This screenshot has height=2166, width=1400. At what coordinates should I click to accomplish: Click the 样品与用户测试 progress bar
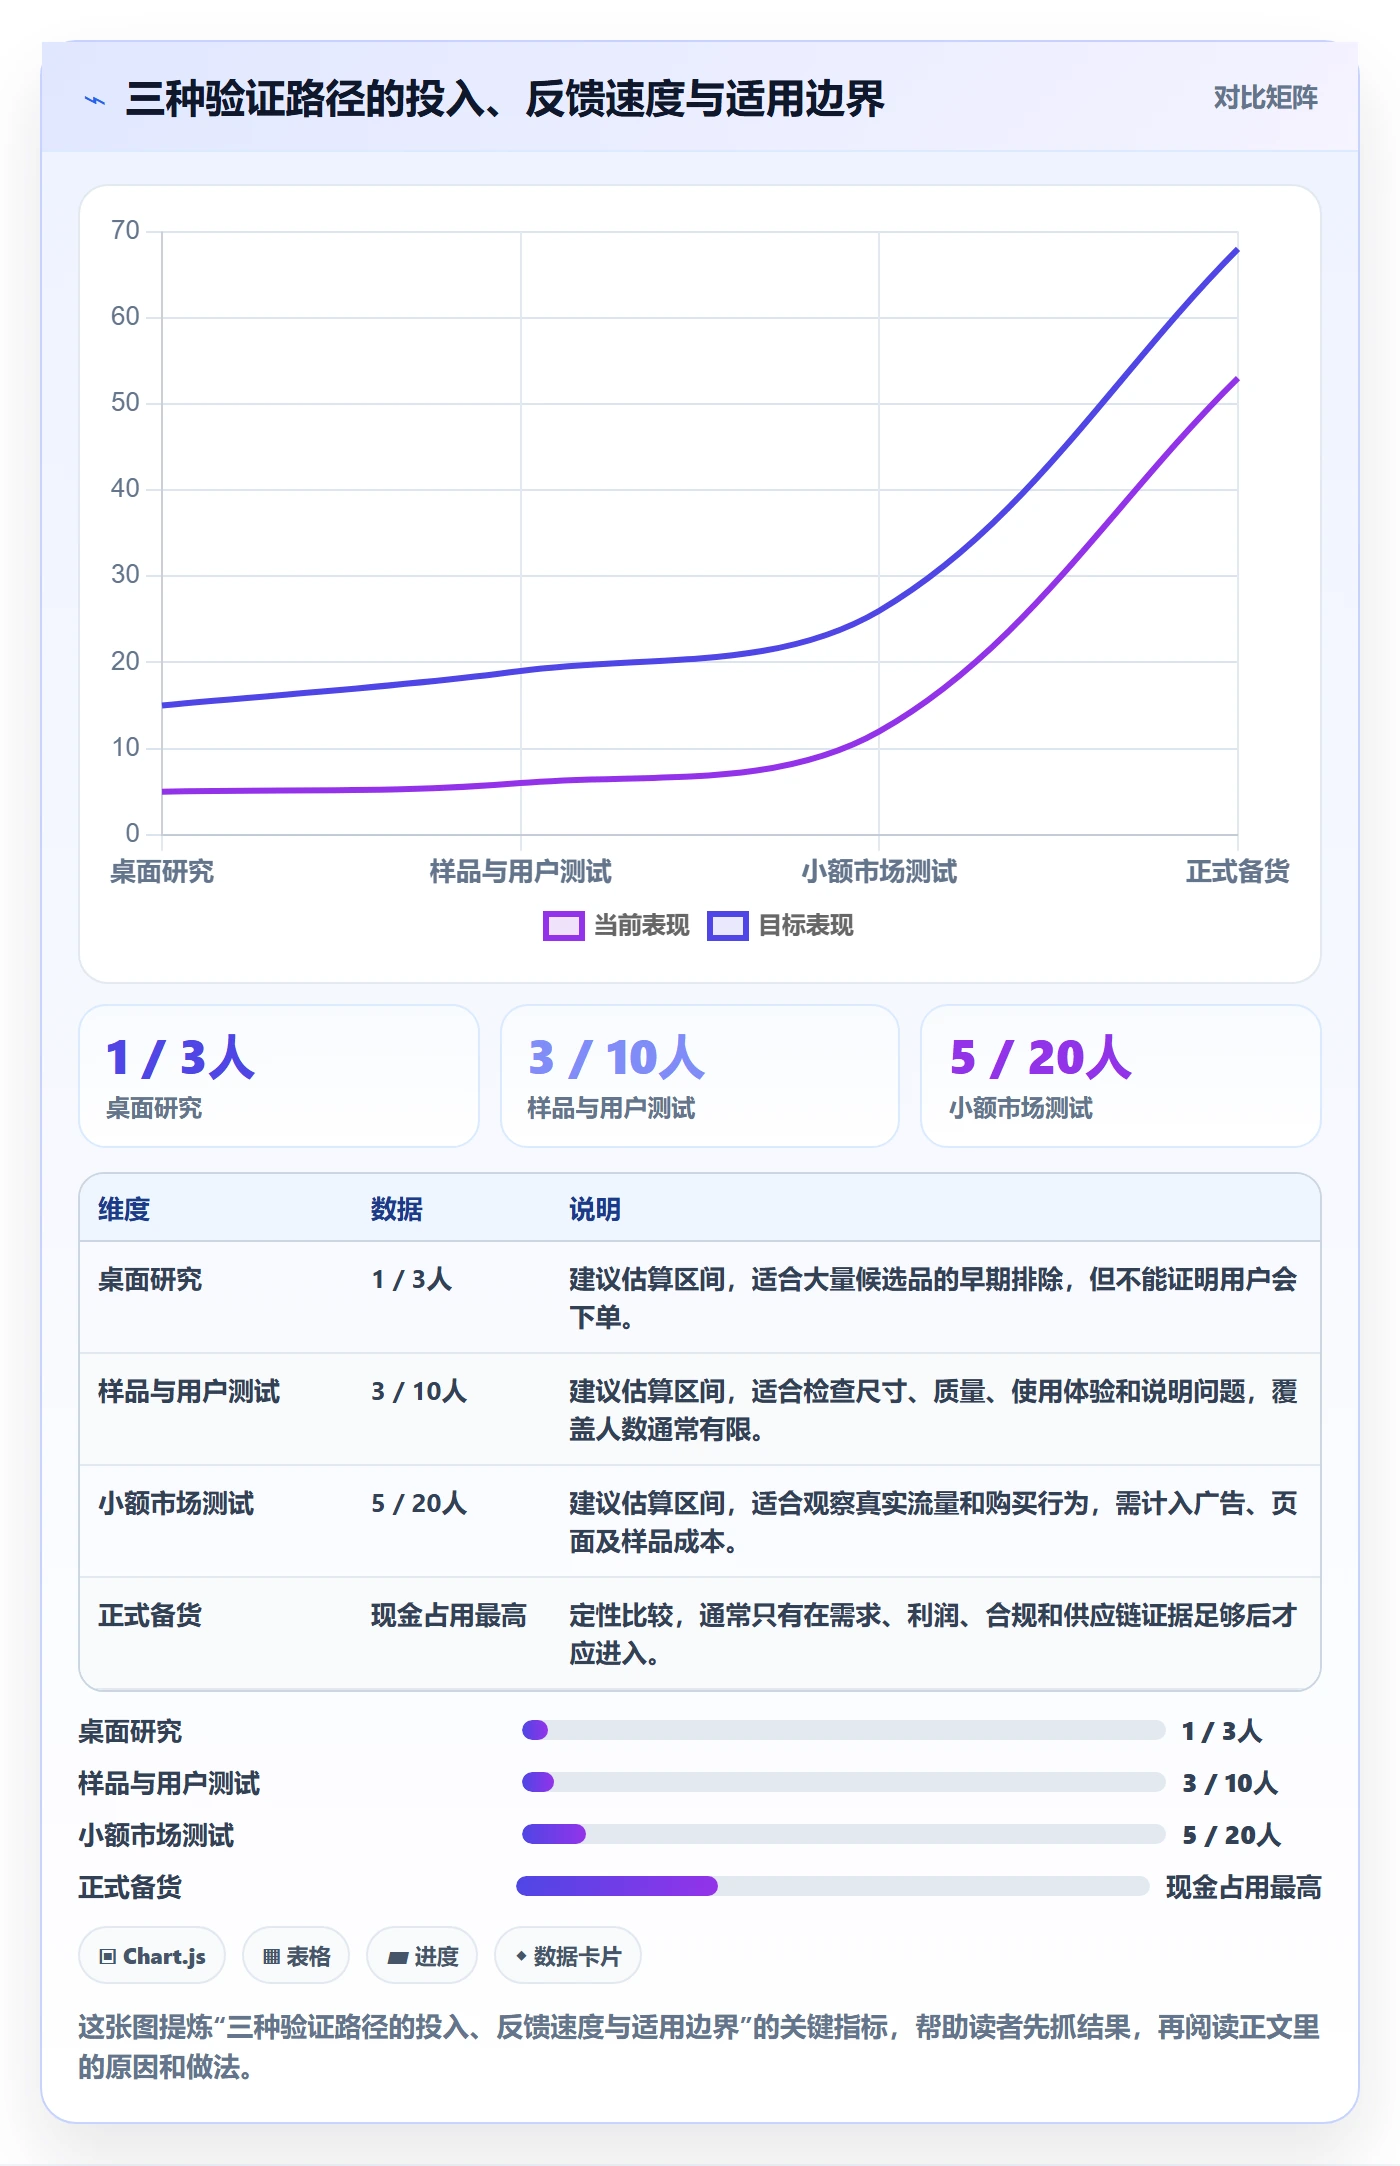coord(844,1782)
